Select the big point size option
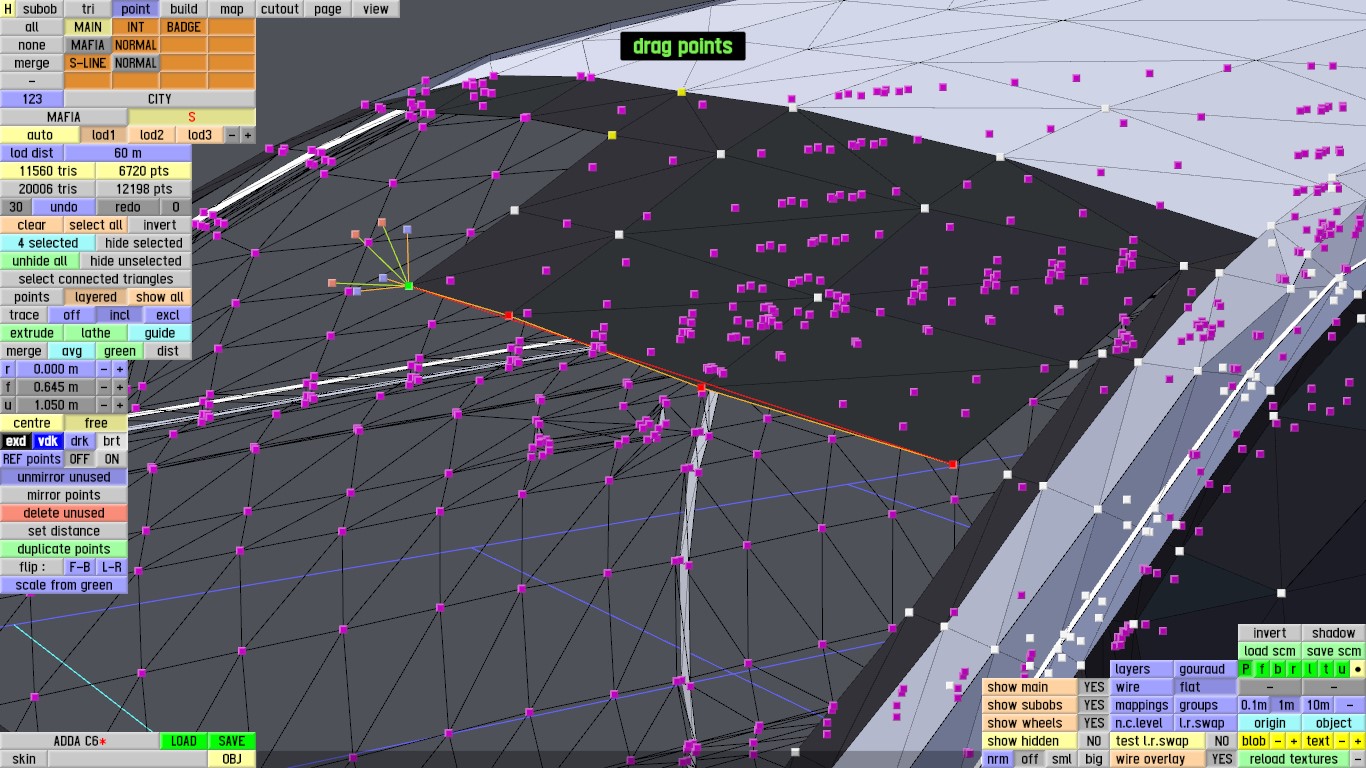 coord(1094,759)
